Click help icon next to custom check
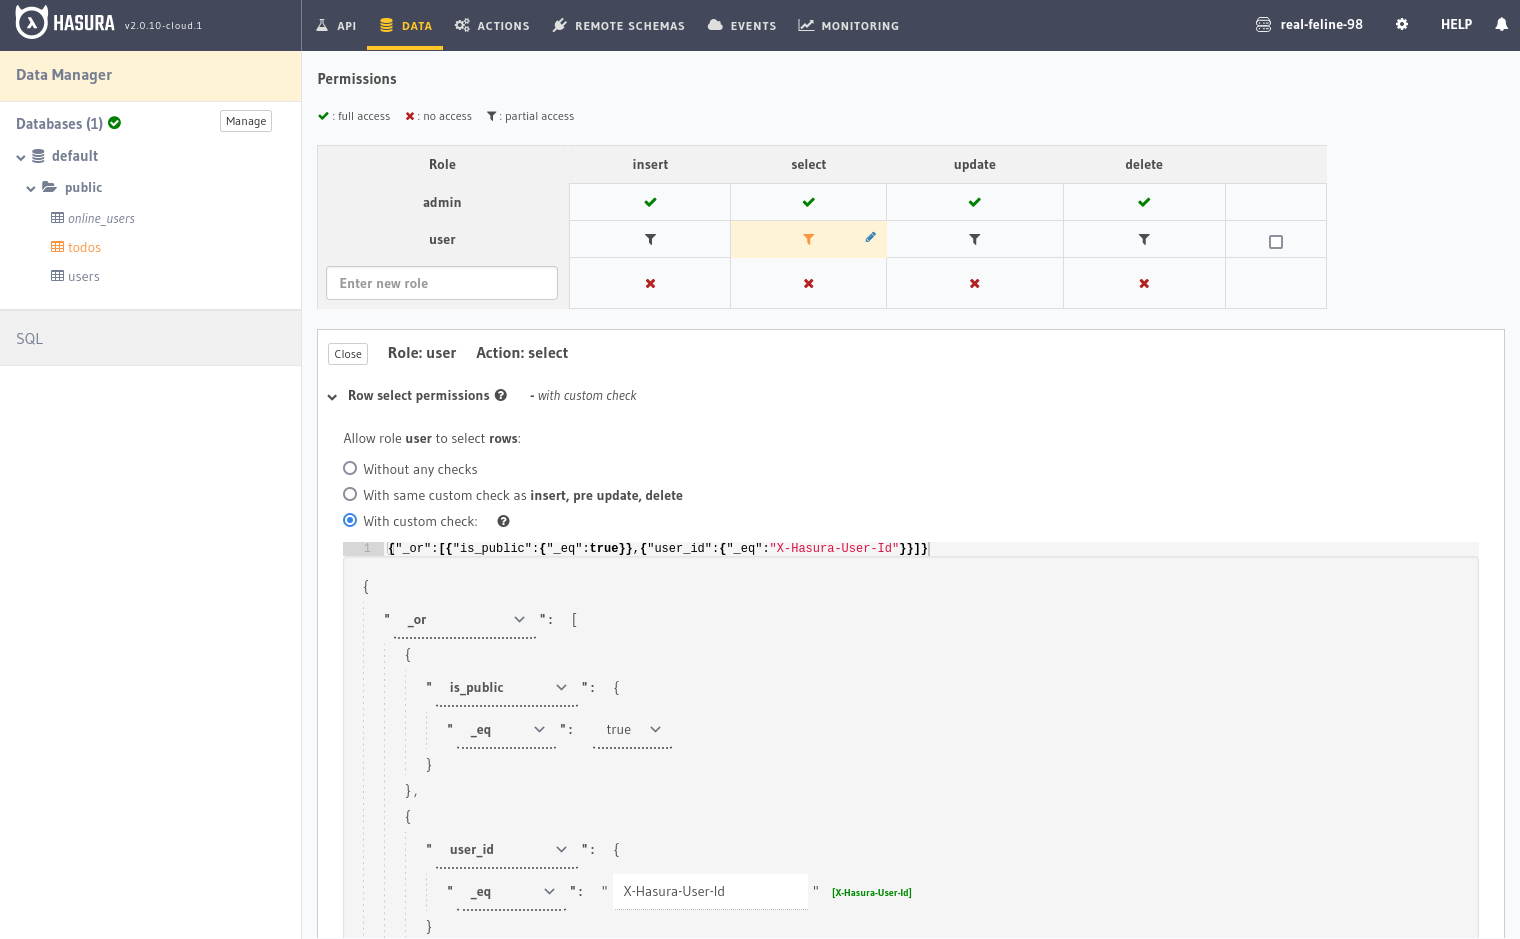 [503, 521]
